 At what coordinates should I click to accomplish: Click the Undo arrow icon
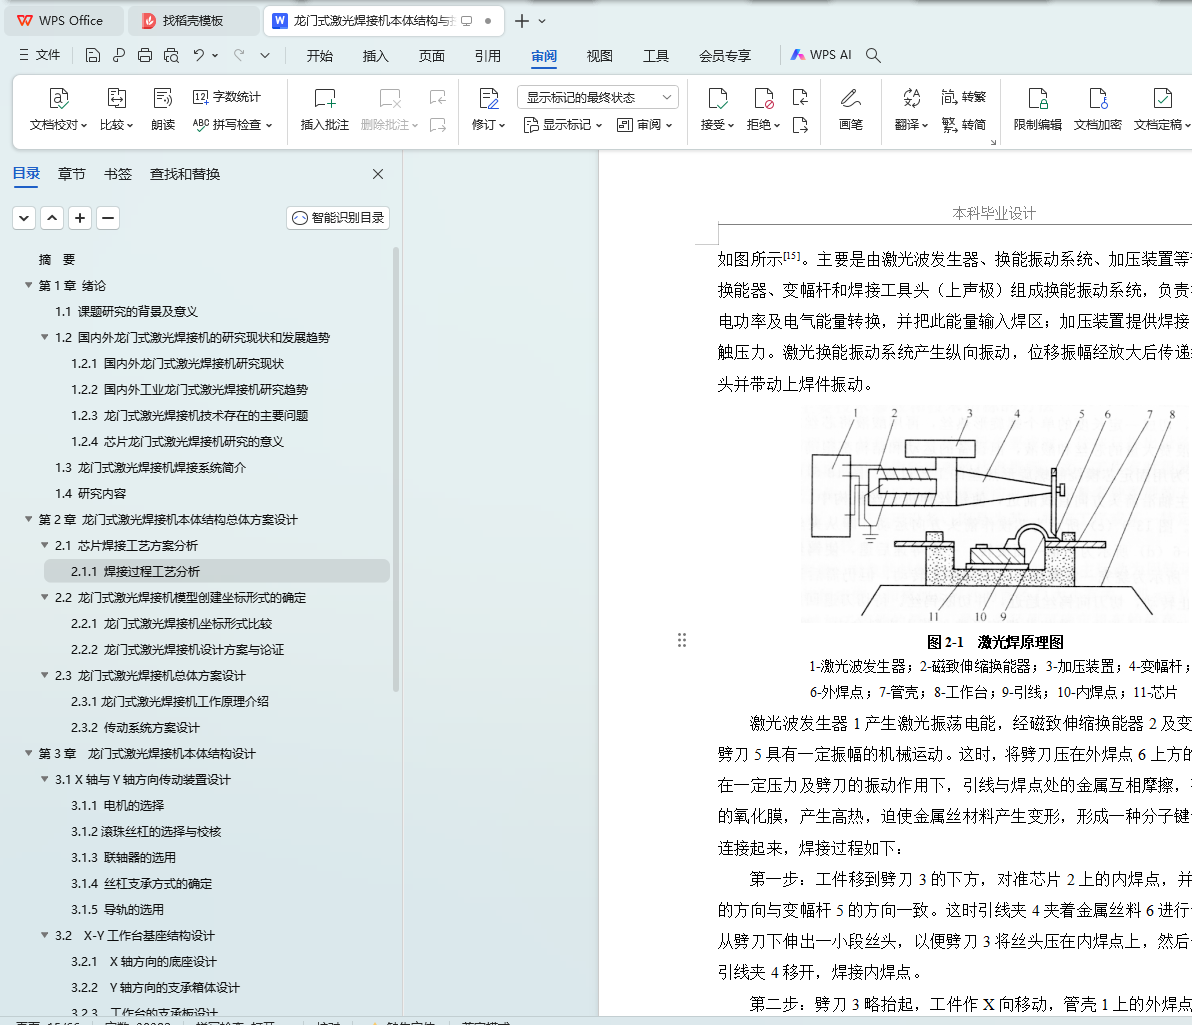tap(198, 55)
